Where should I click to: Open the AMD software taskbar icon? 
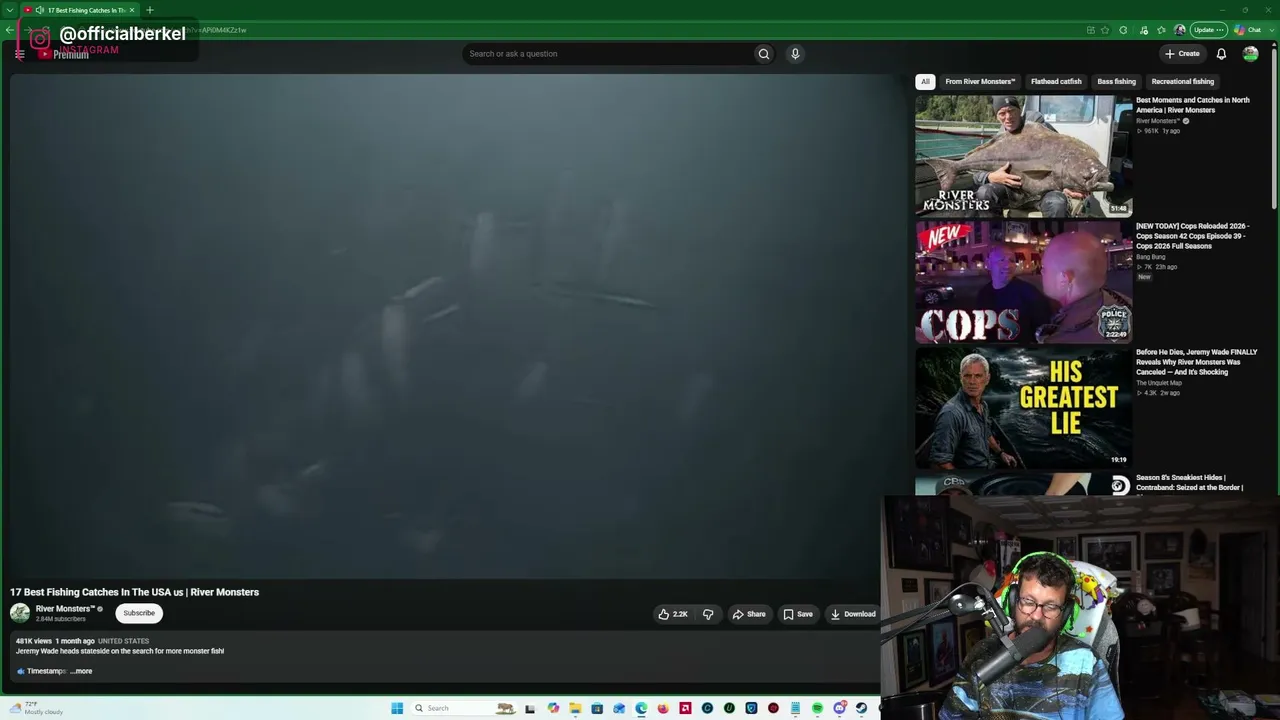coord(685,708)
